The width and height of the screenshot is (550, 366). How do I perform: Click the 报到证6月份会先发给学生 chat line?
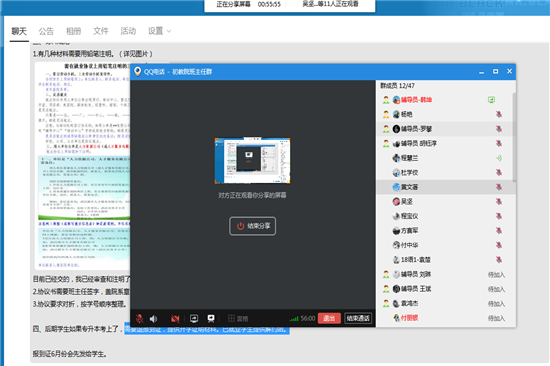tap(70, 354)
